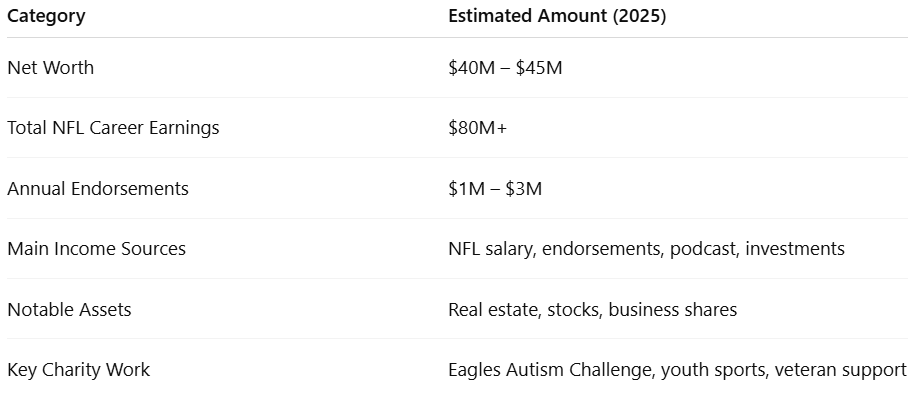Screen dimensions: 908x407
Task: Click the Category column header
Action: pyautogui.click(x=46, y=16)
